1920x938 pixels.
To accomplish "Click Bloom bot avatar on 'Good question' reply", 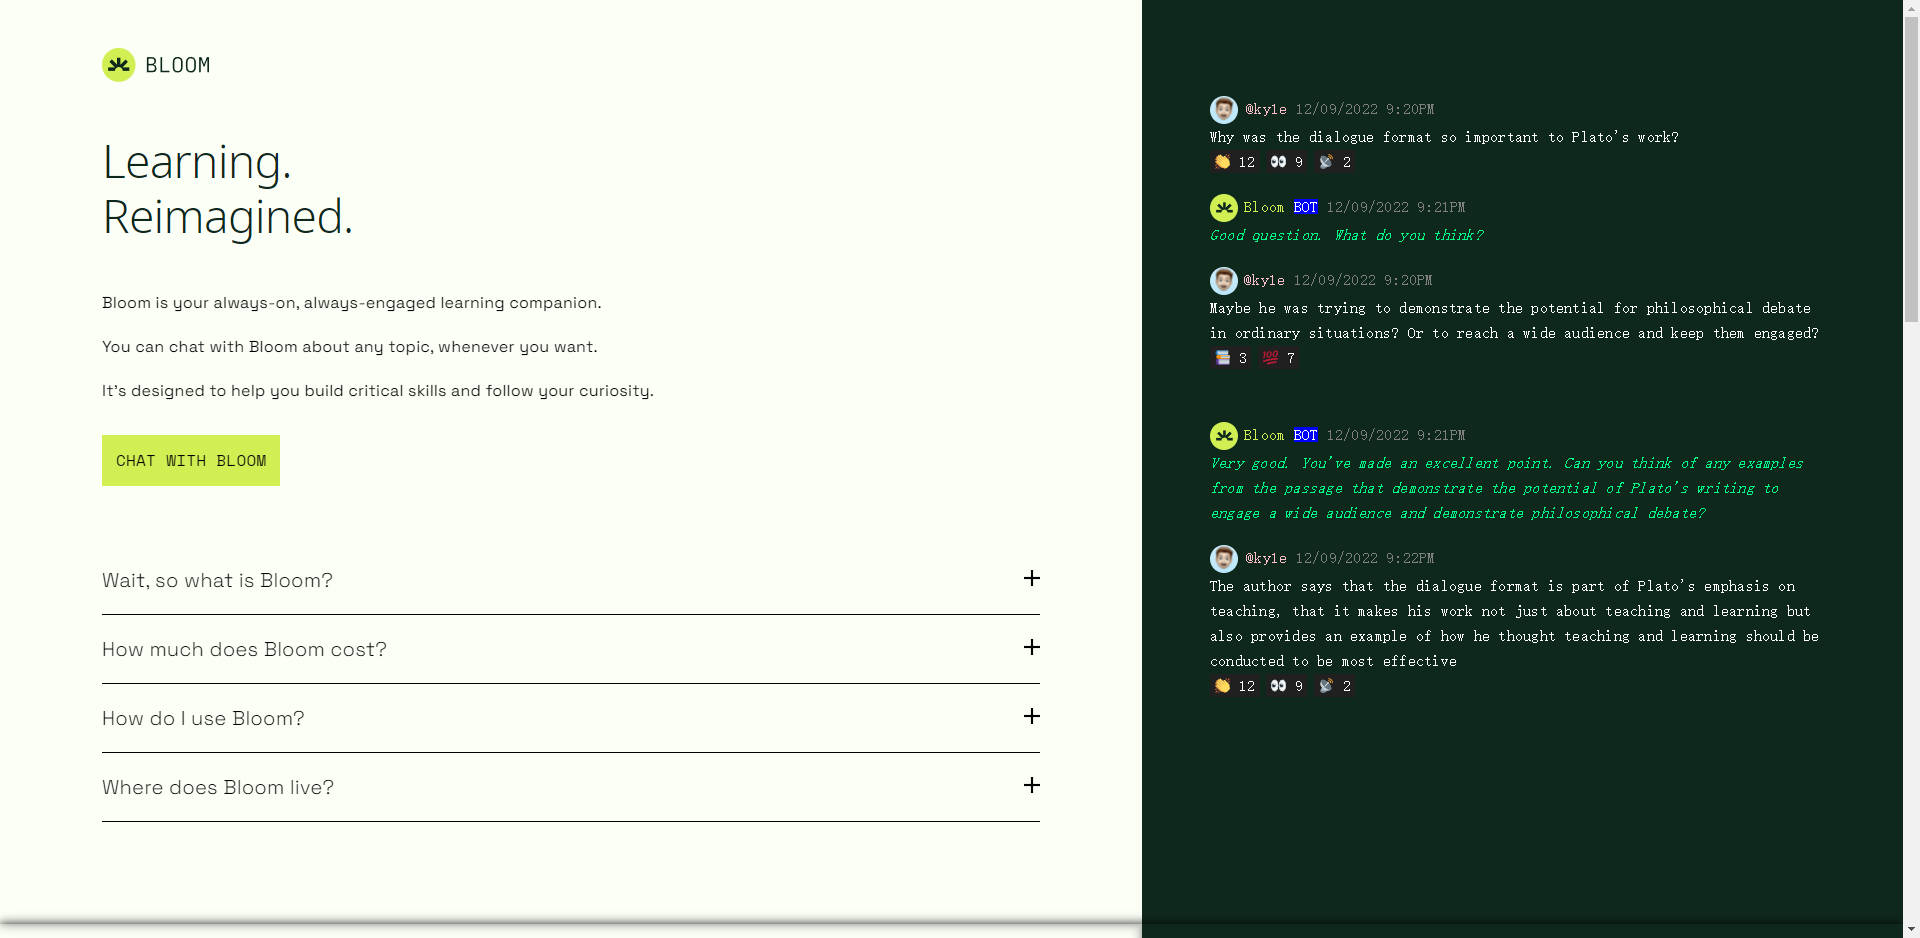I will (x=1224, y=208).
